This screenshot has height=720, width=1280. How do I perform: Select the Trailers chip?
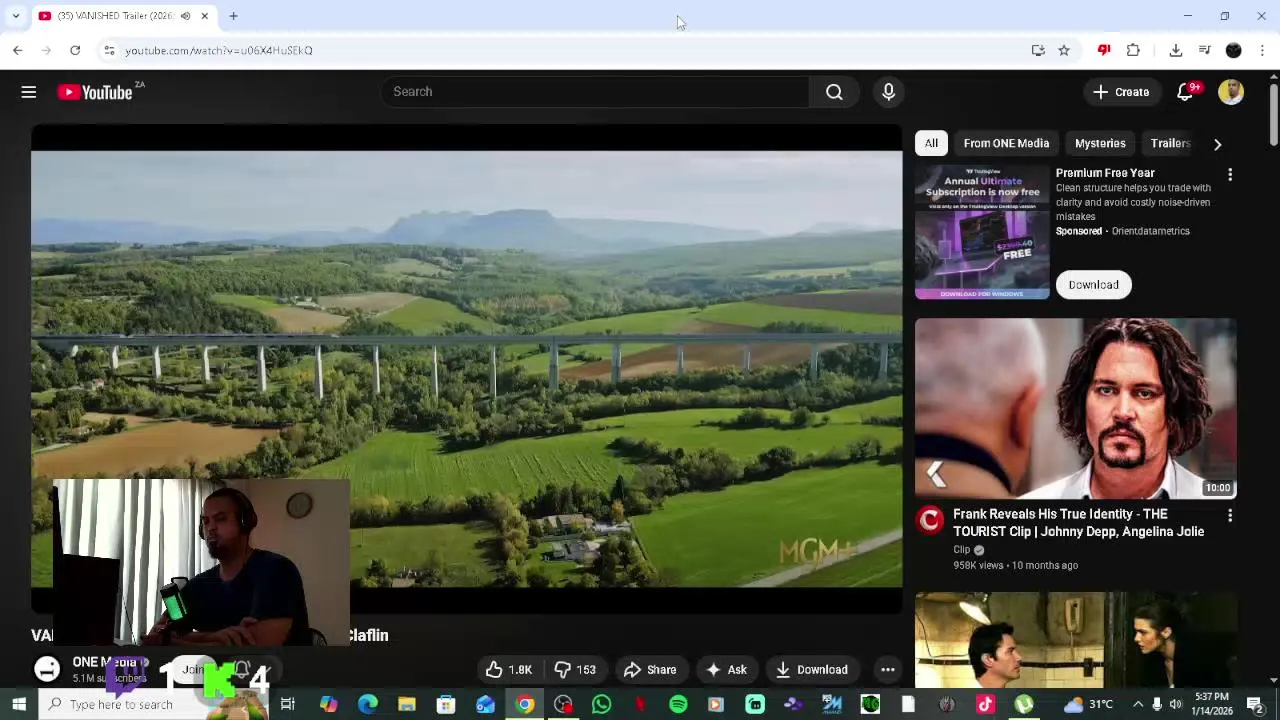click(1170, 143)
